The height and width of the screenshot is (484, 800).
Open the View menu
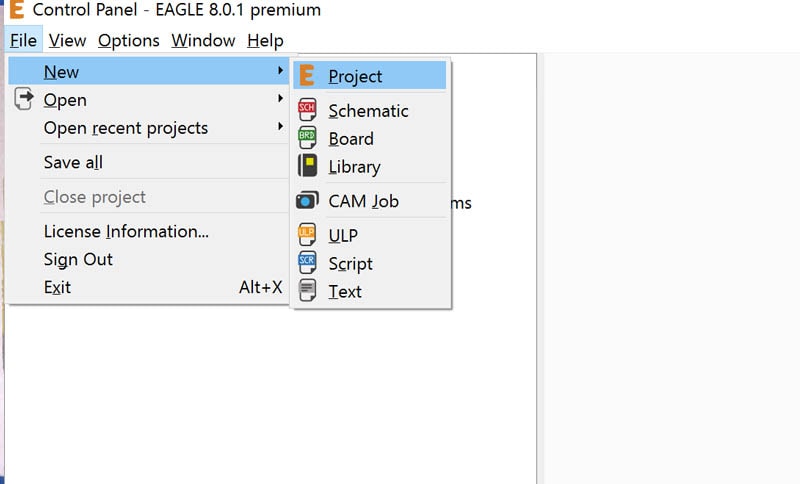pos(67,40)
